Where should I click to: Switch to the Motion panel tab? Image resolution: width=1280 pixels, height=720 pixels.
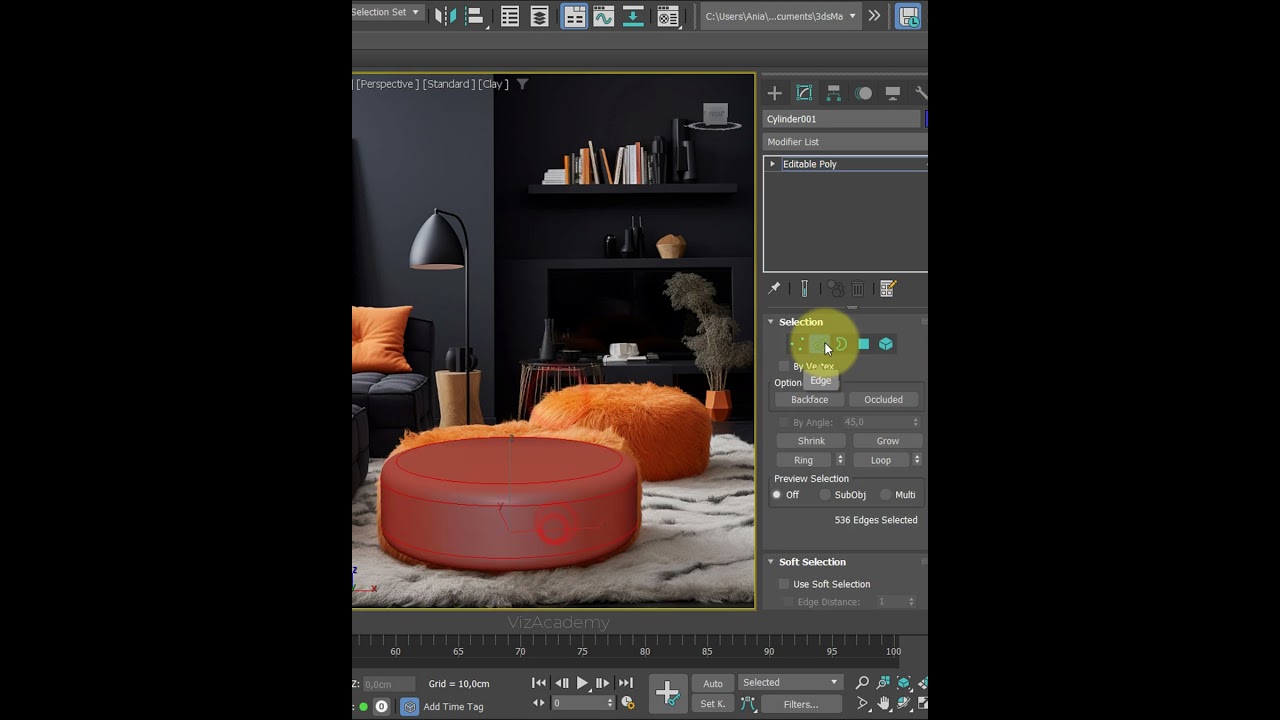coord(863,93)
